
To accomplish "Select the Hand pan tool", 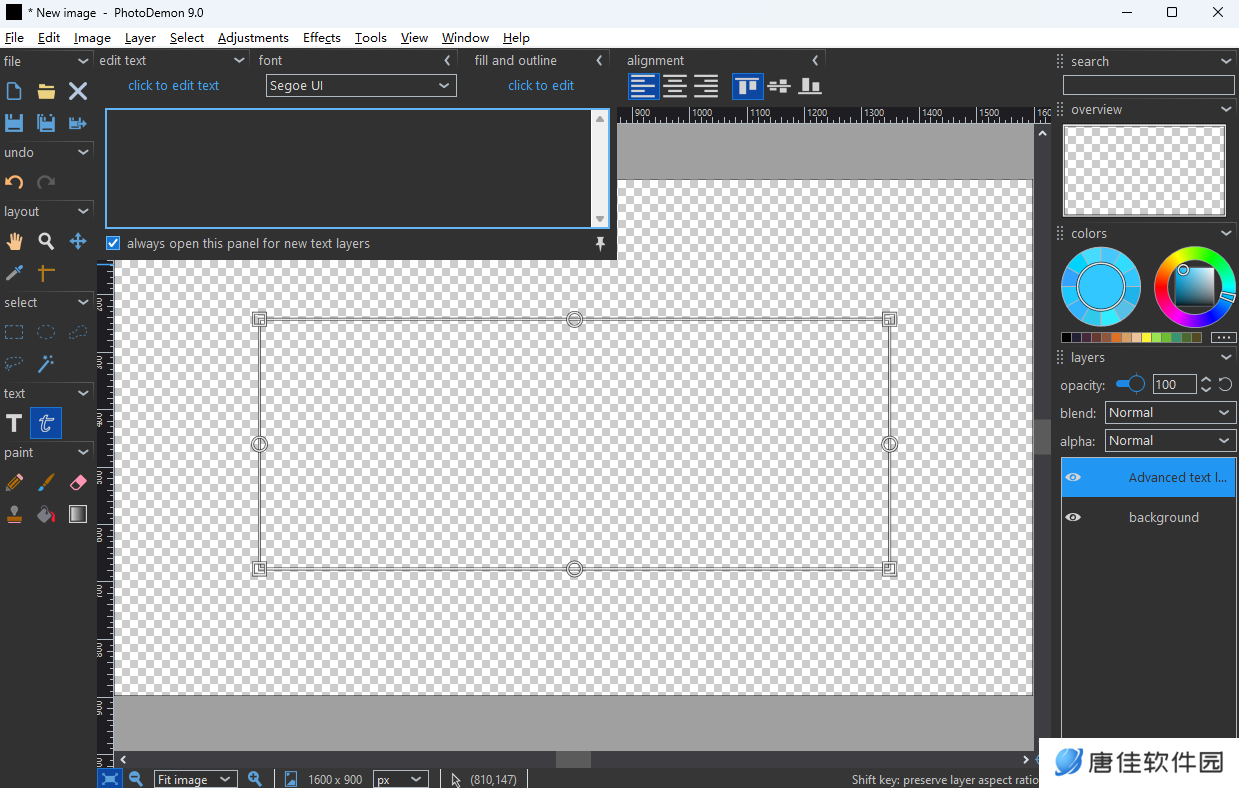I will point(14,241).
